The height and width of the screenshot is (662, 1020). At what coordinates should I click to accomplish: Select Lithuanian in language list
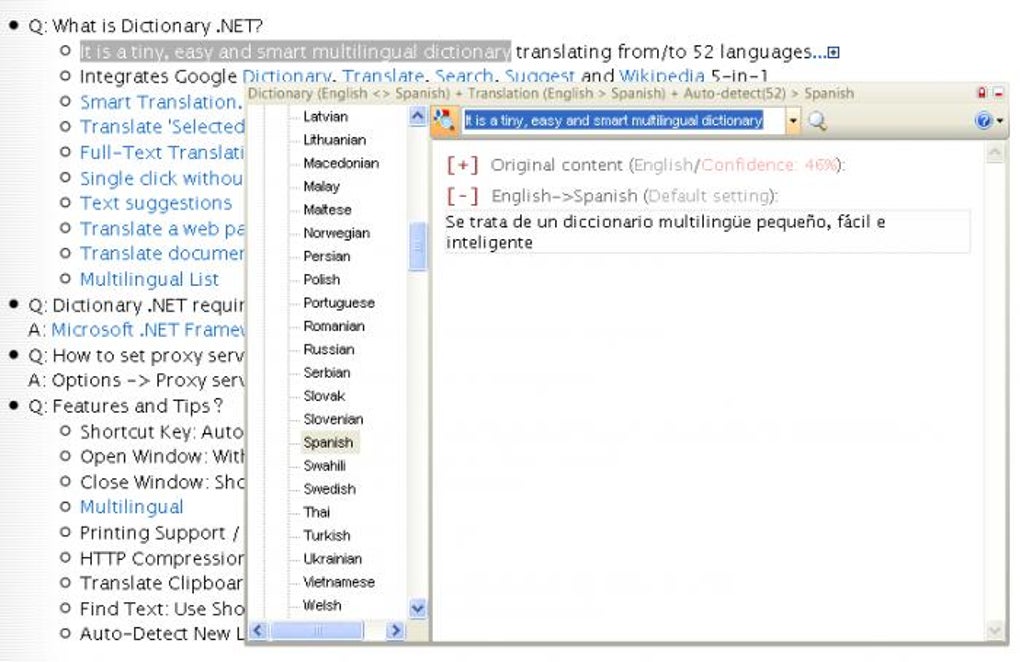click(334, 140)
